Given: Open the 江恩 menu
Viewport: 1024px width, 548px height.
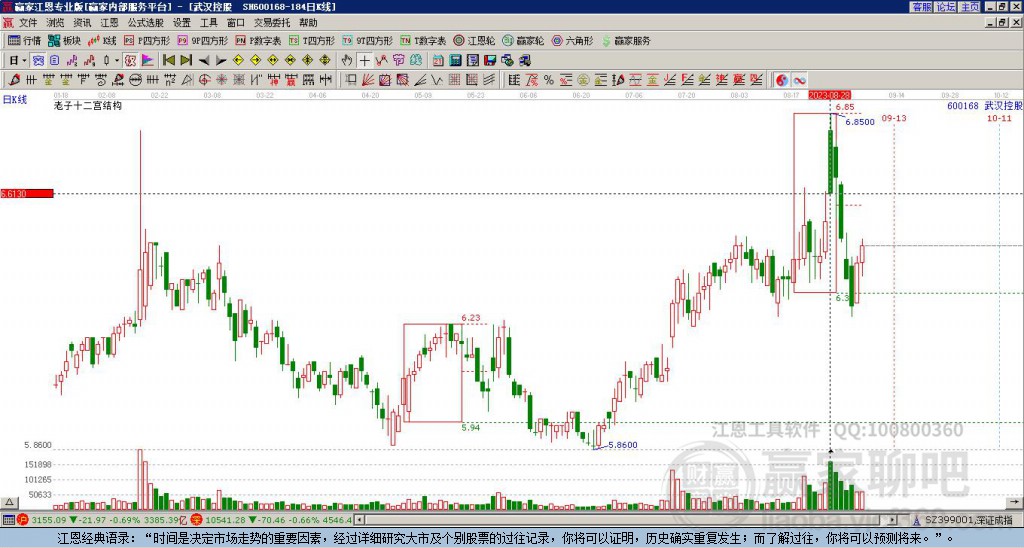Looking at the screenshot, I should coord(110,23).
